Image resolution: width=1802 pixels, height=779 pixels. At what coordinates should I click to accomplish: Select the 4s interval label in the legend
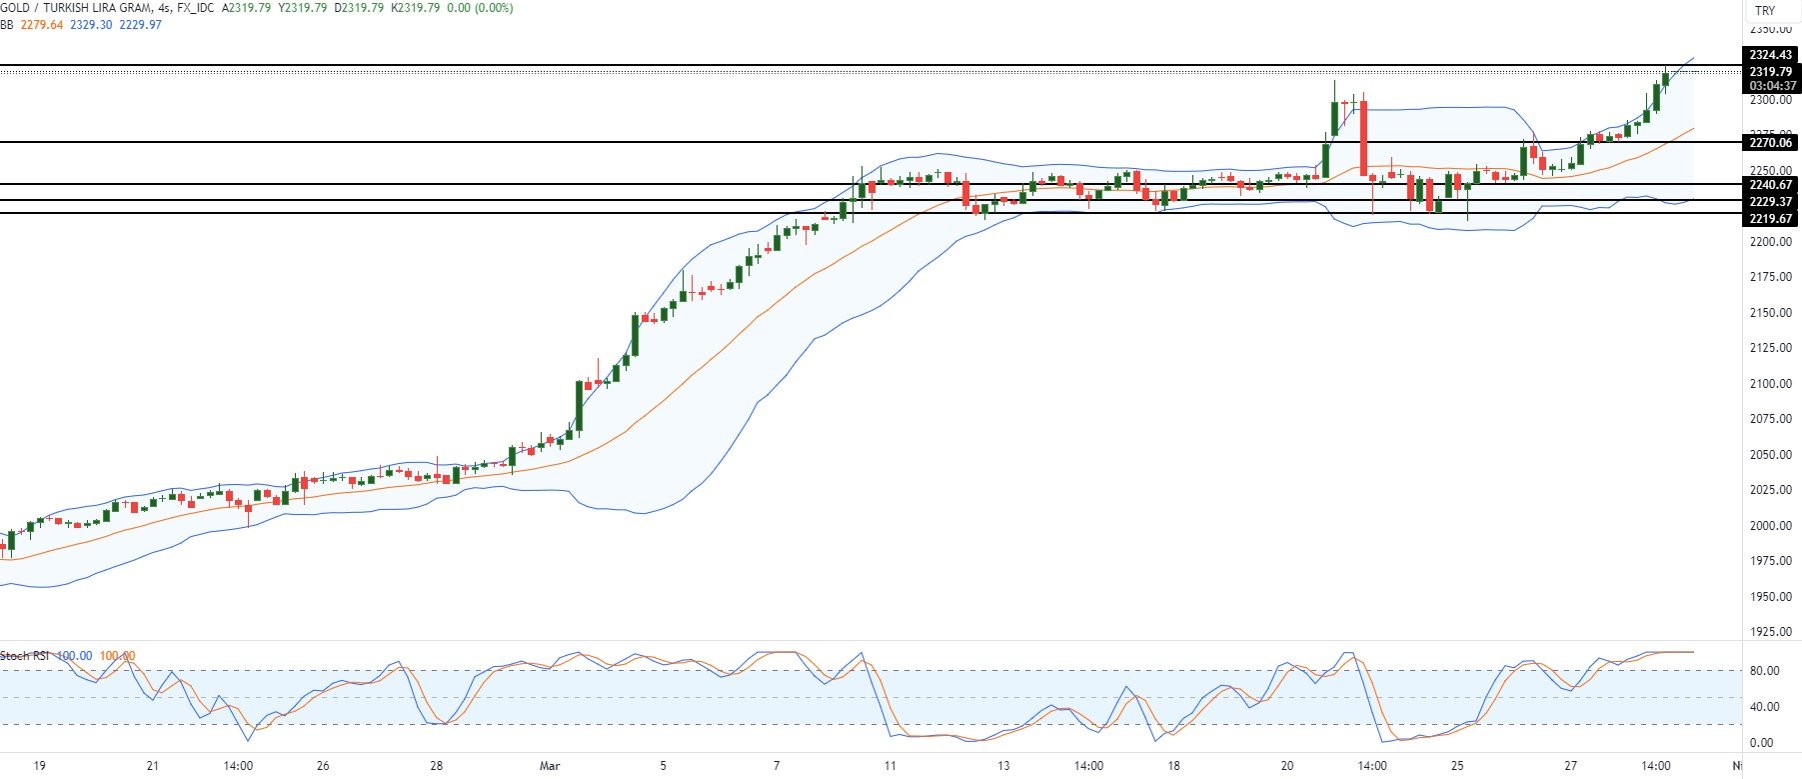tap(162, 8)
